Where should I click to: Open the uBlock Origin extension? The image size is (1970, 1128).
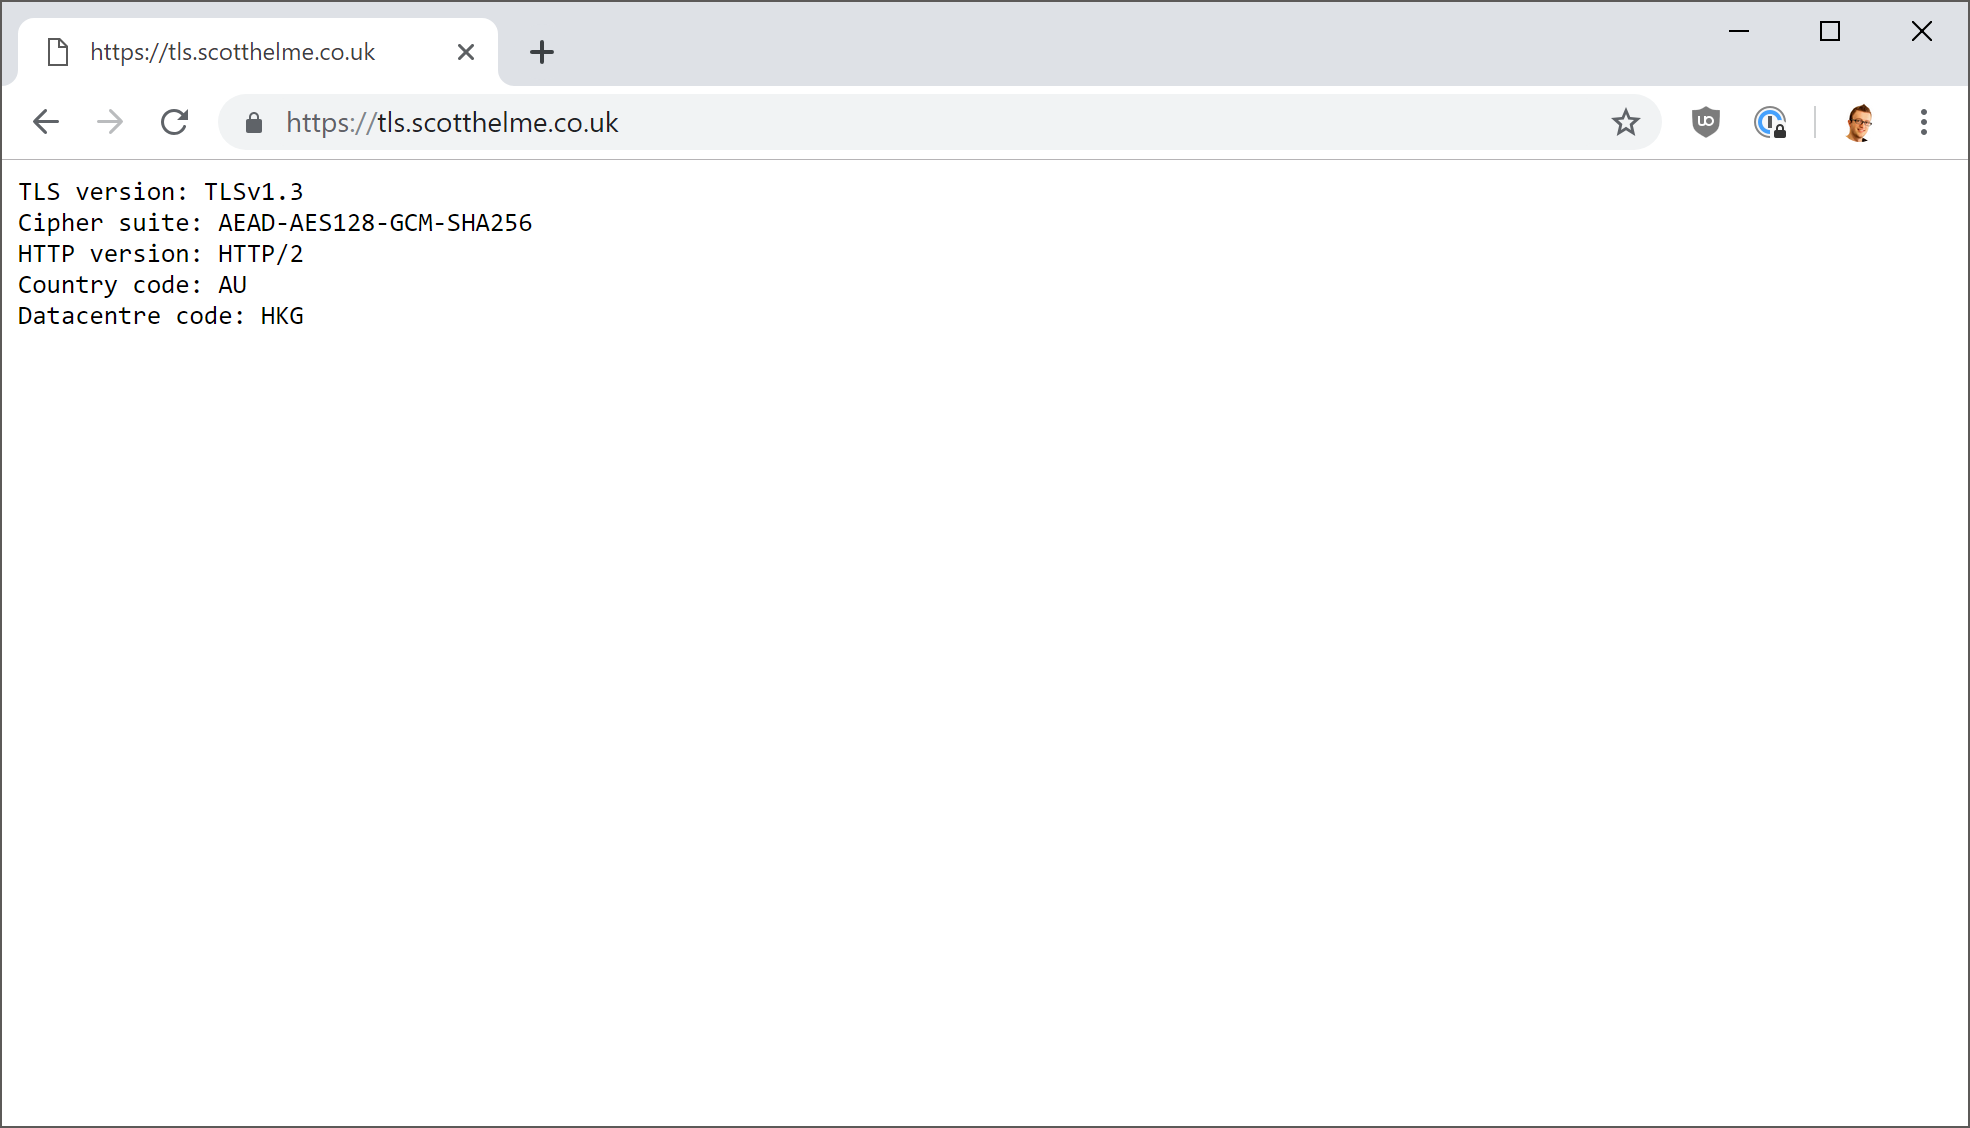(1705, 122)
